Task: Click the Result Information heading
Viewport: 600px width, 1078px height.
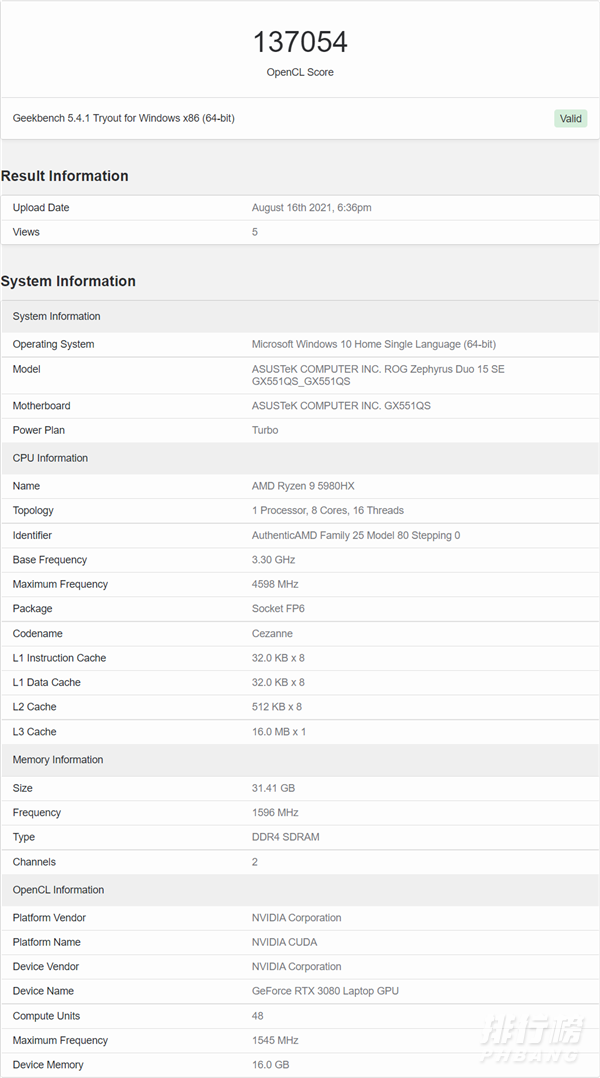Action: click(65, 176)
